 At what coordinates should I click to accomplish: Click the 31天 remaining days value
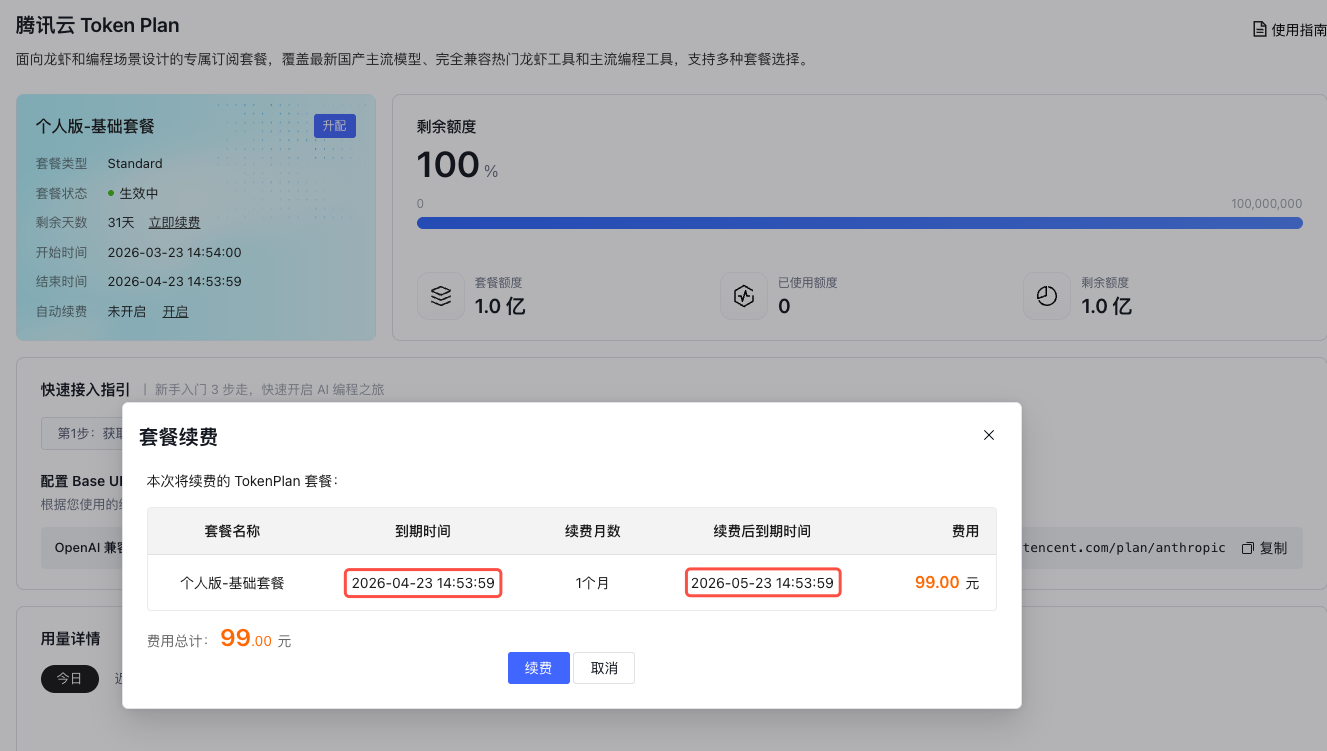tap(121, 223)
